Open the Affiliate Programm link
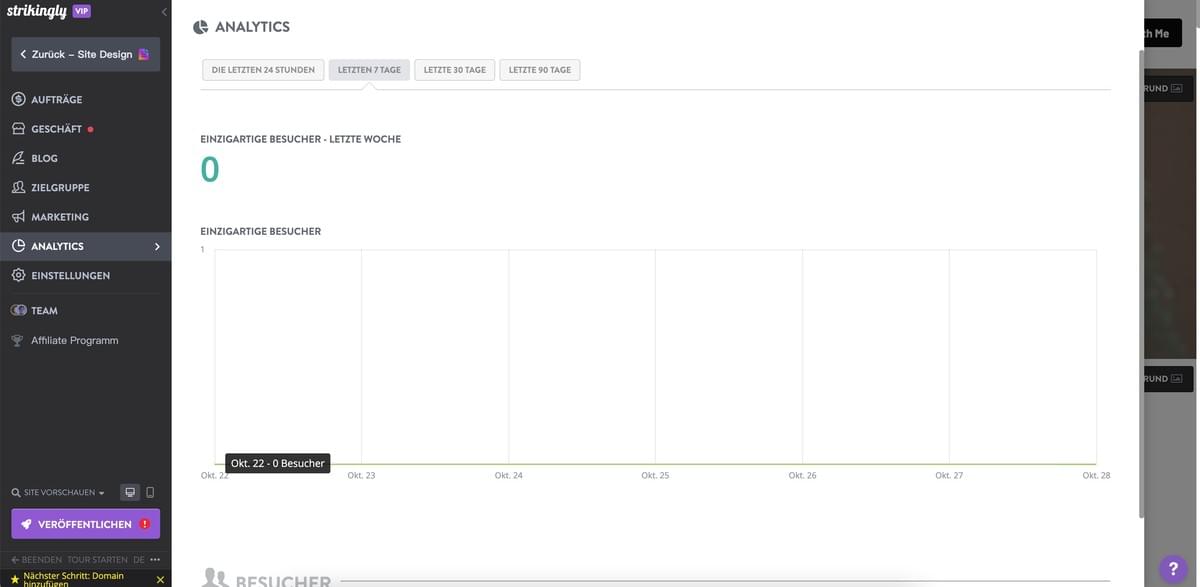Viewport: 1200px width, 587px height. (75, 340)
